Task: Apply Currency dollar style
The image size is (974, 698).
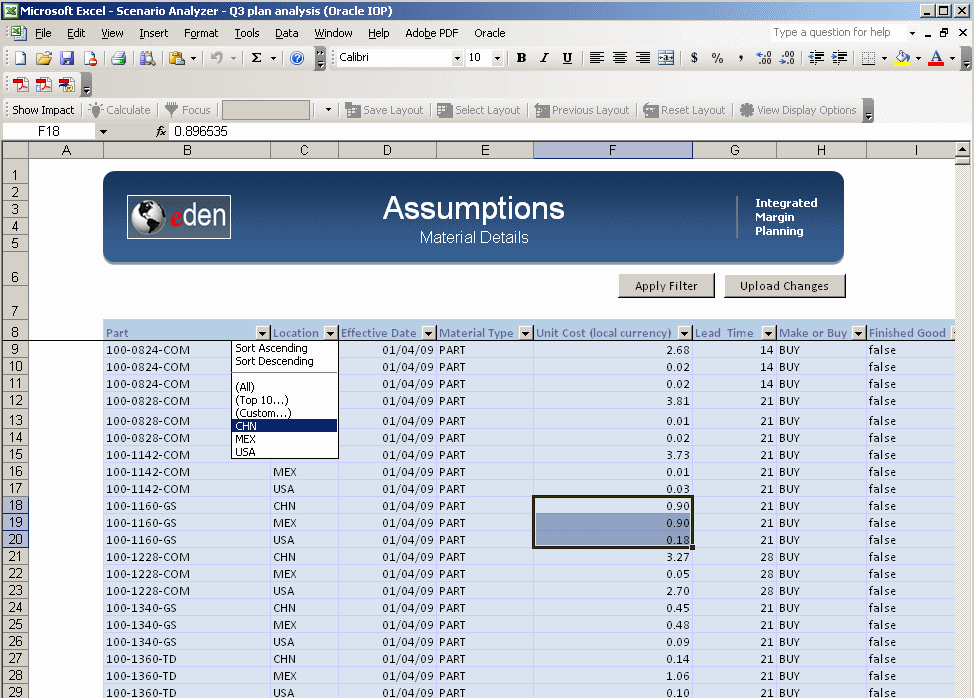Action: coord(694,58)
